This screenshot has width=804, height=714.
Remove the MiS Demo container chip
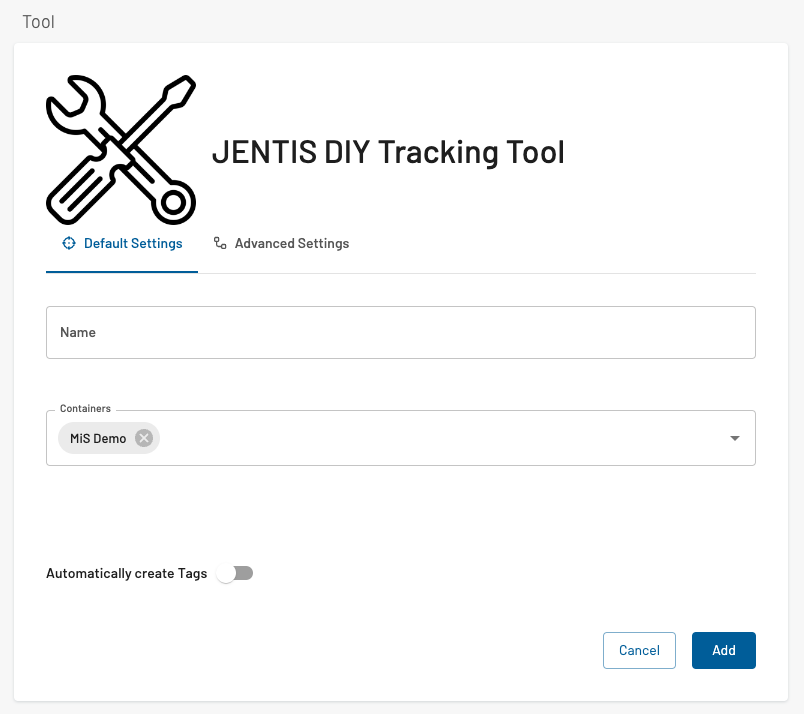coord(144,438)
